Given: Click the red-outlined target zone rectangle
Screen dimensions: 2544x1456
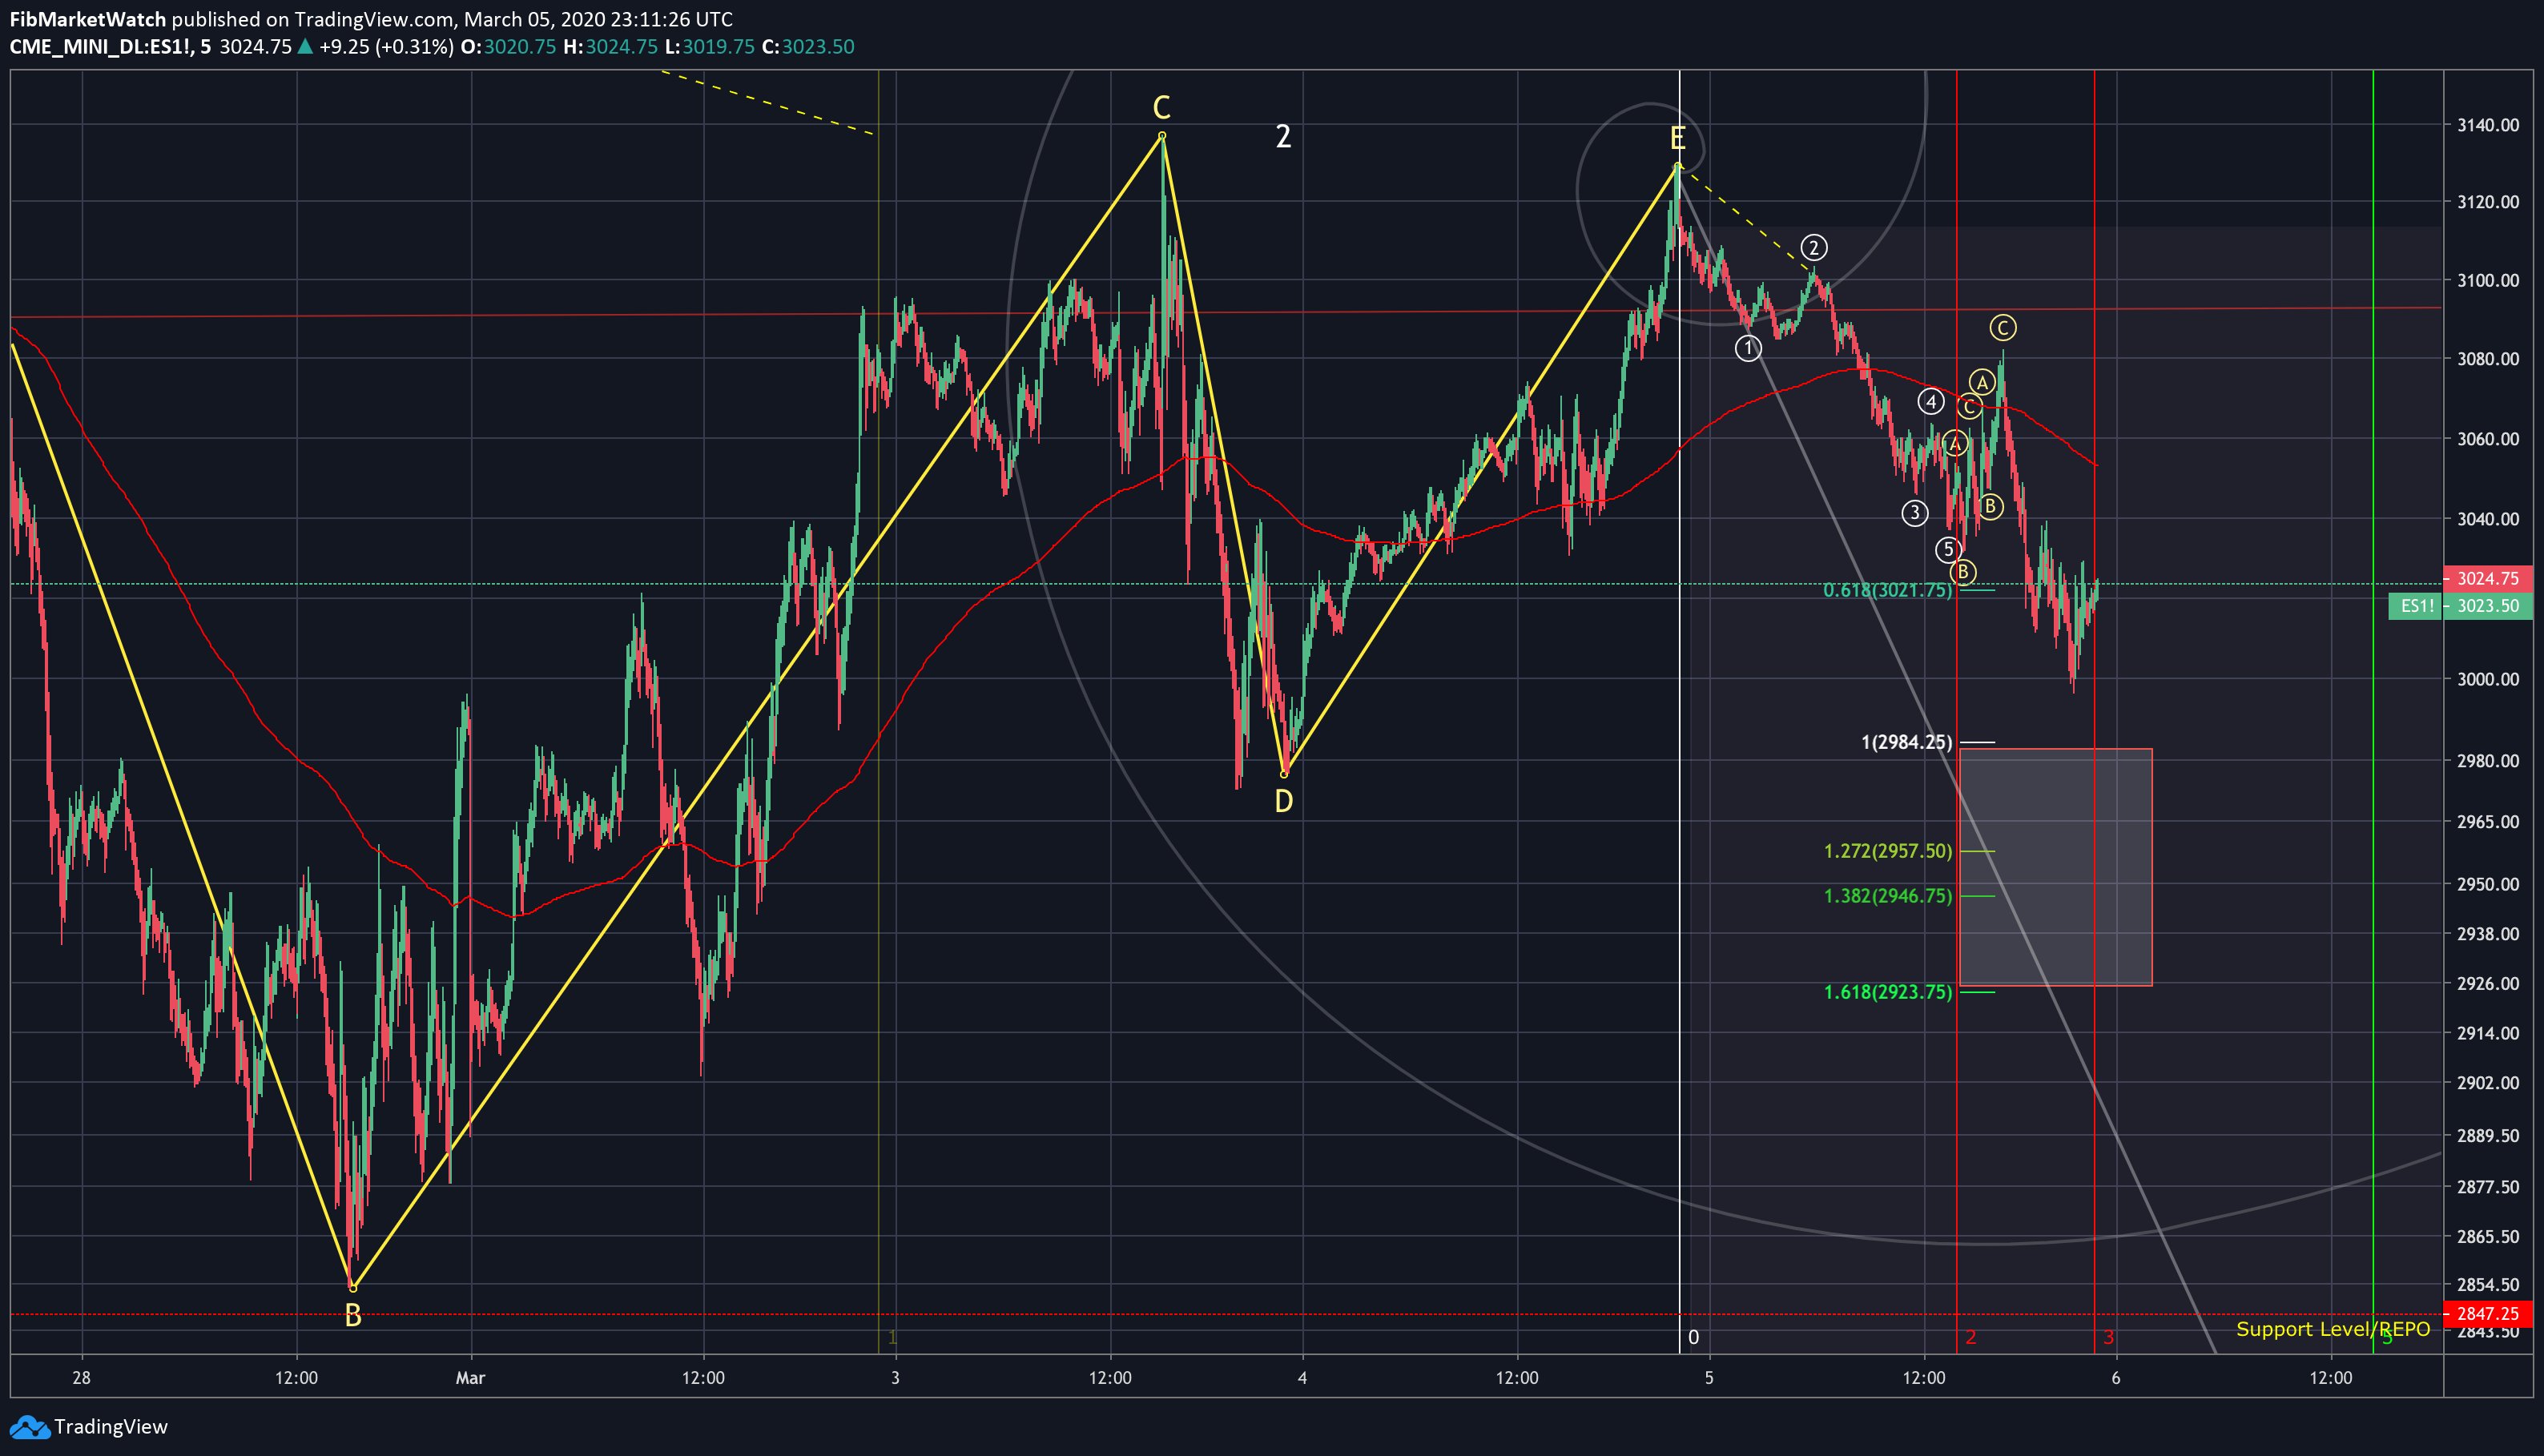Looking at the screenshot, I should [x=2056, y=867].
